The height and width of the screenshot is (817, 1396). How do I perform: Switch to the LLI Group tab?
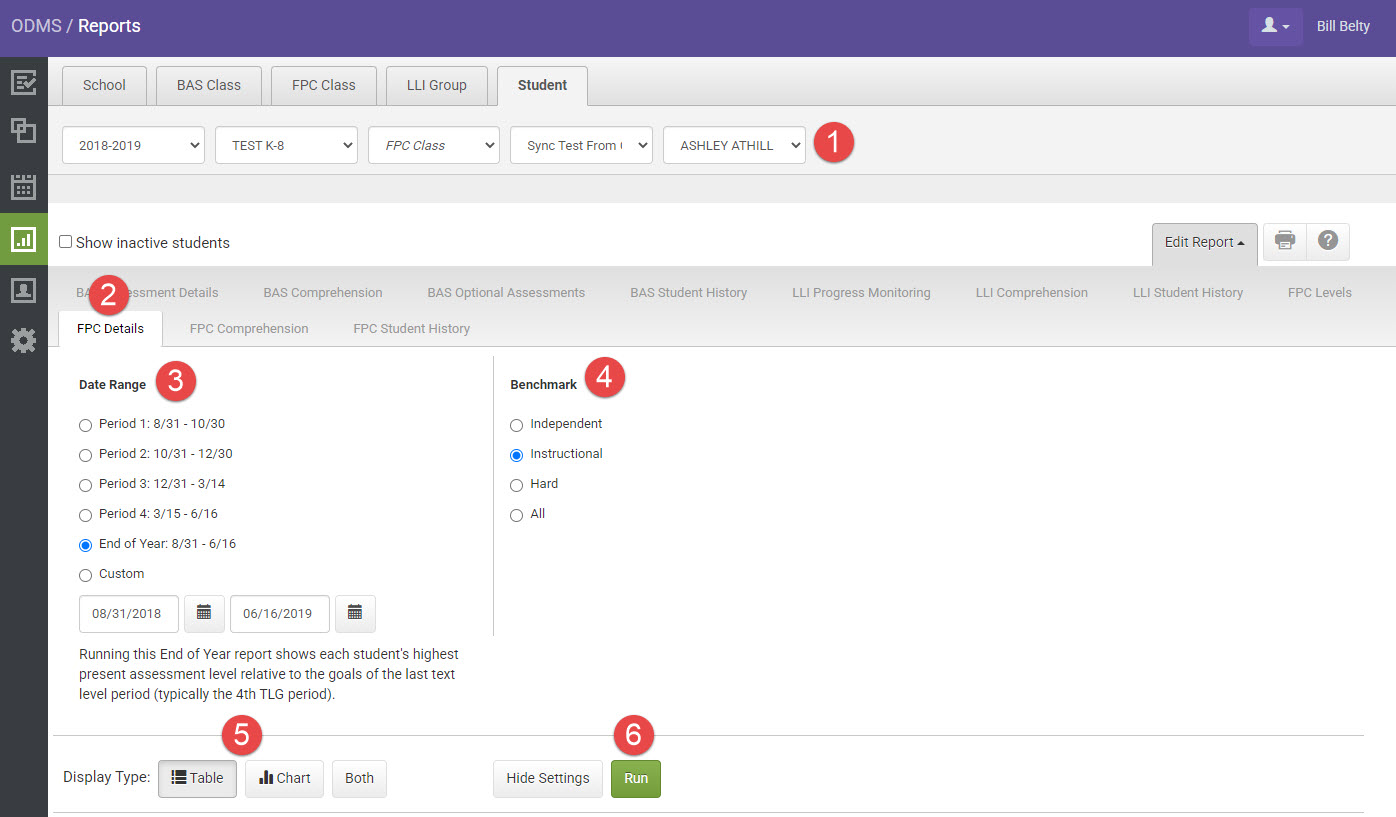(x=436, y=85)
